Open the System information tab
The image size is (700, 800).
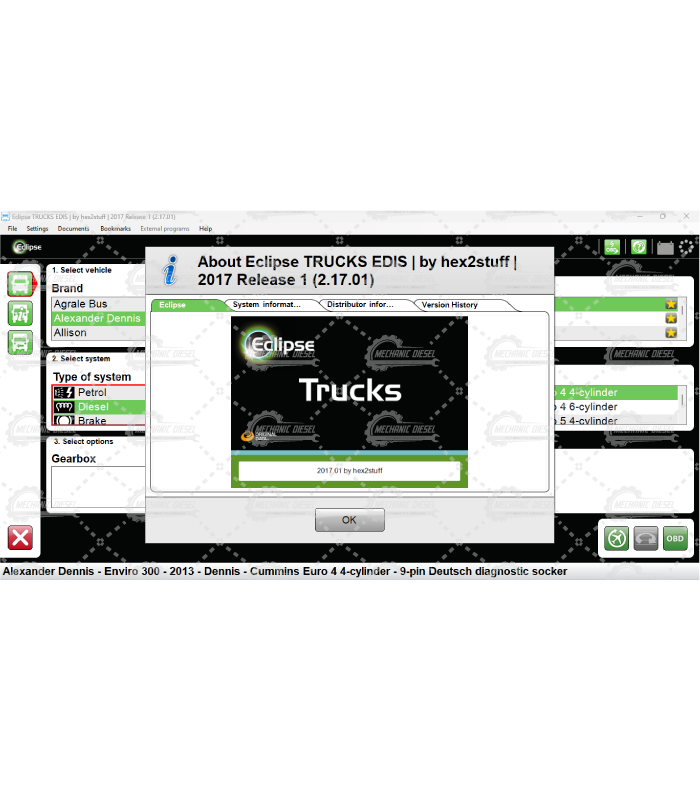click(267, 305)
